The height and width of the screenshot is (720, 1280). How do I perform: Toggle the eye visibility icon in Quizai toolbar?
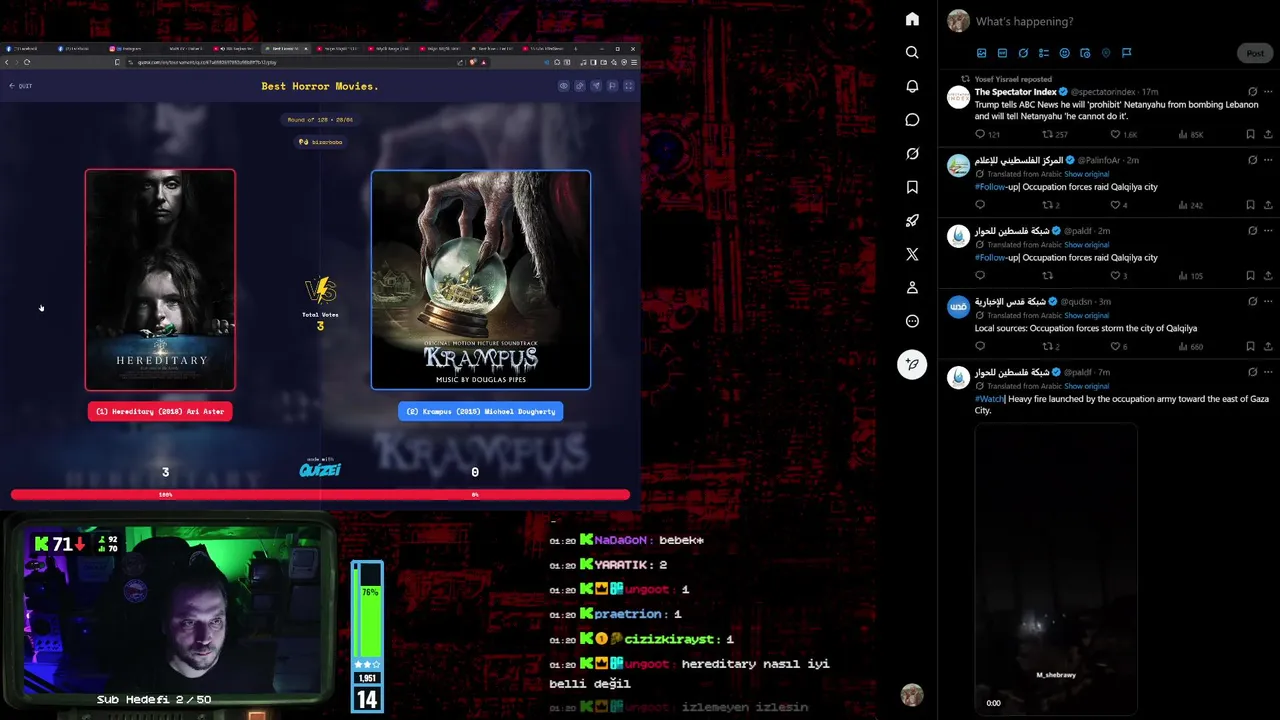tap(563, 86)
